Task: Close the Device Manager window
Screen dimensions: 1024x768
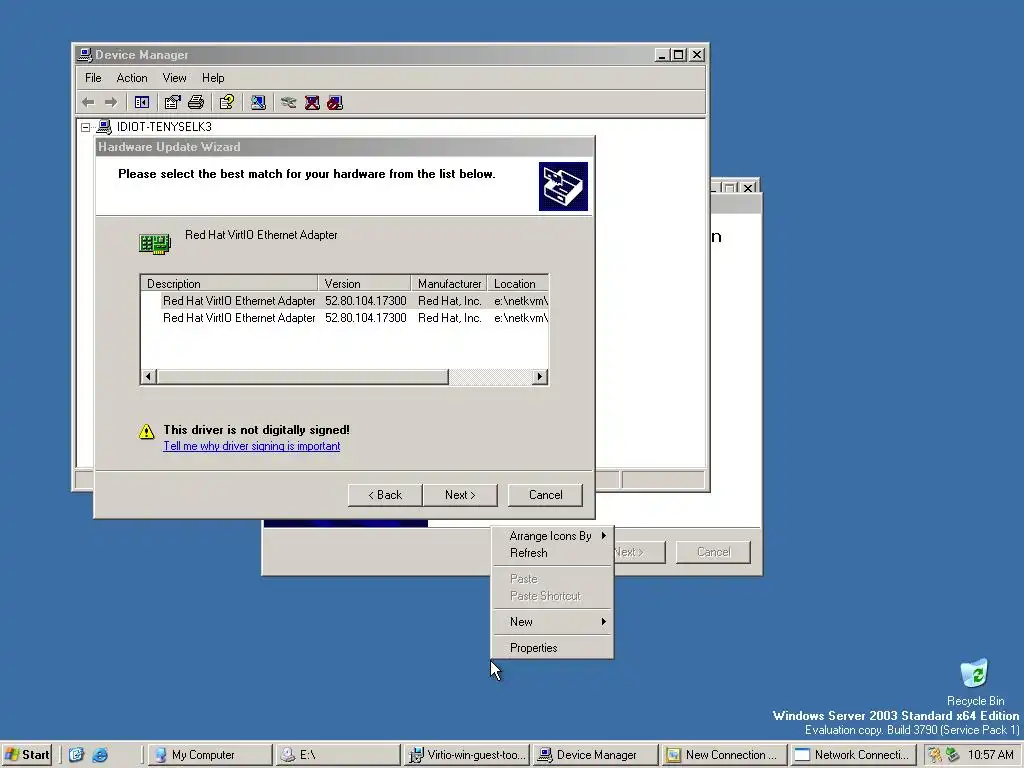Action: (x=697, y=55)
